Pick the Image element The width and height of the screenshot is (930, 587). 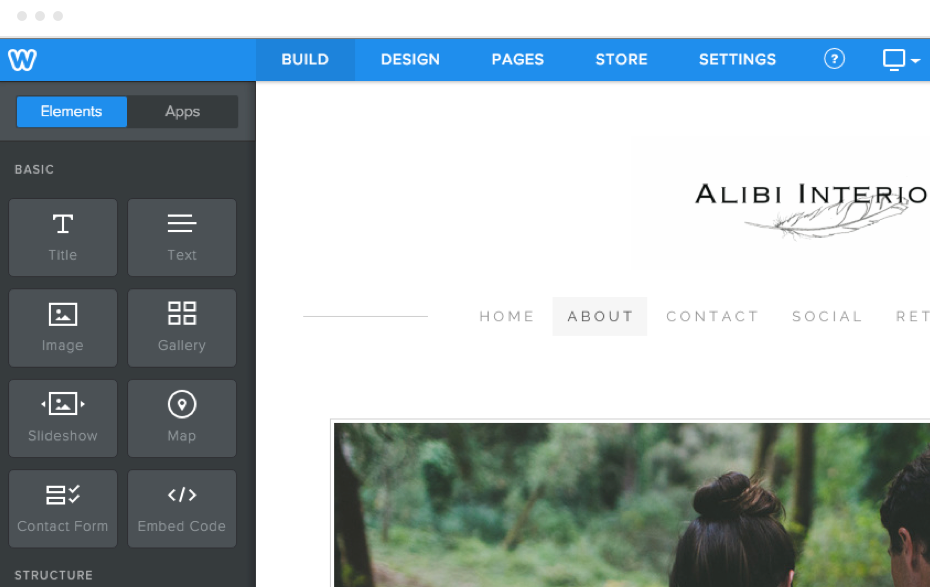[63, 328]
